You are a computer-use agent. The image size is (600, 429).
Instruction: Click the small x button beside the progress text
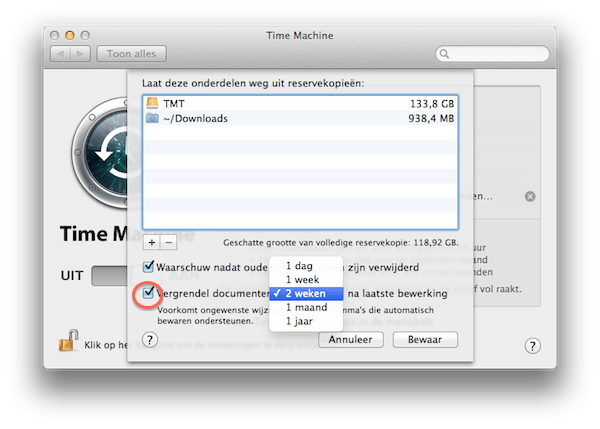click(530, 196)
